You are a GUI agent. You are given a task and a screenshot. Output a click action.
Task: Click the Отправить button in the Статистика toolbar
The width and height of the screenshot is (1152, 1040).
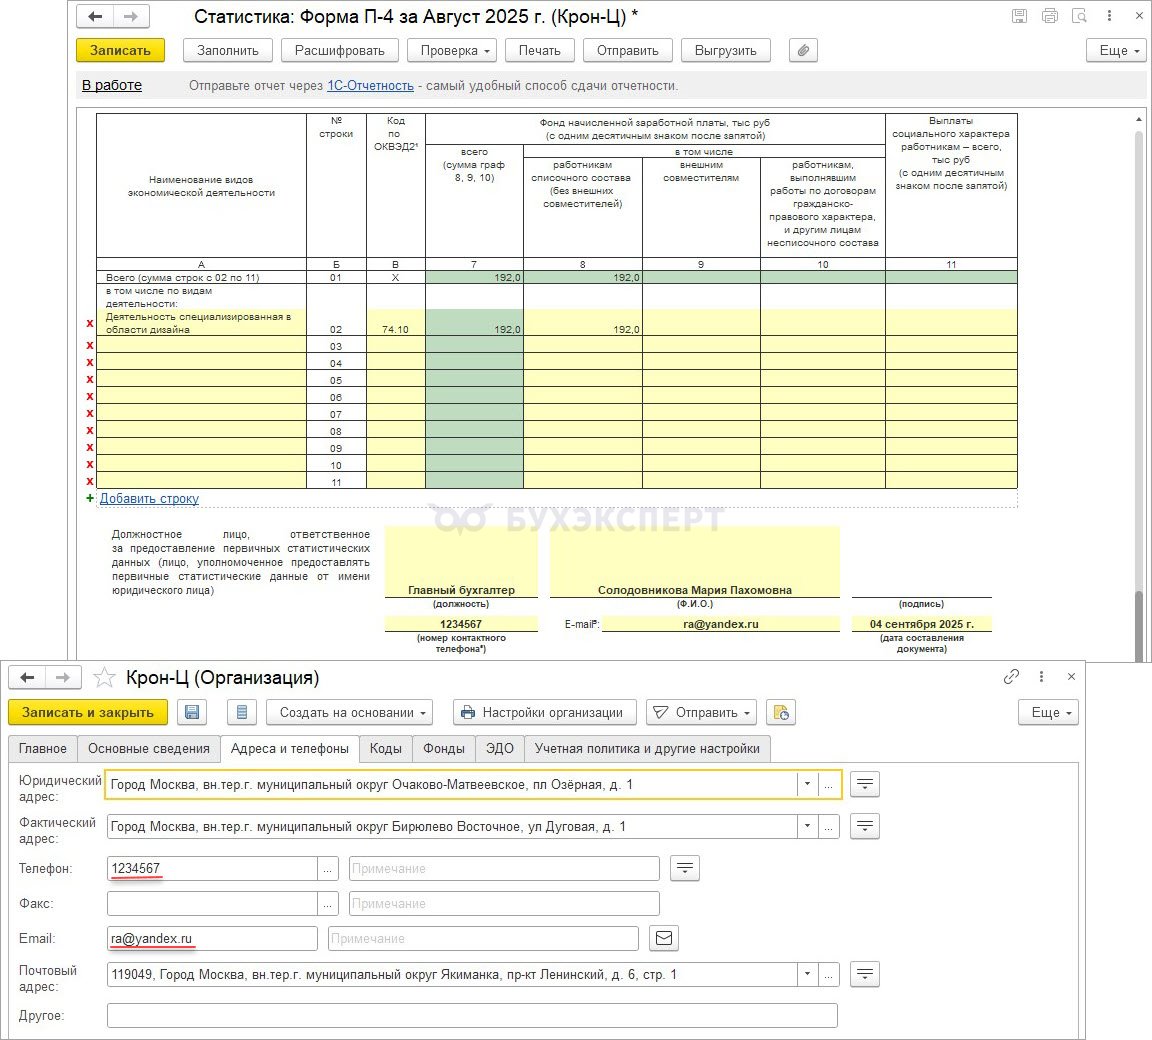point(627,51)
